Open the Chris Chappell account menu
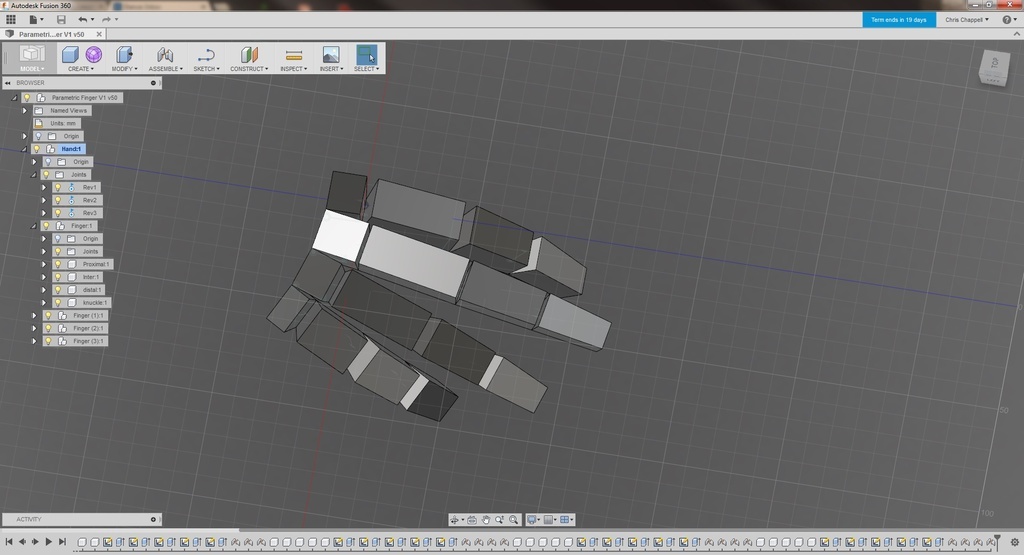Viewport: 1024px width, 555px height. (x=967, y=20)
